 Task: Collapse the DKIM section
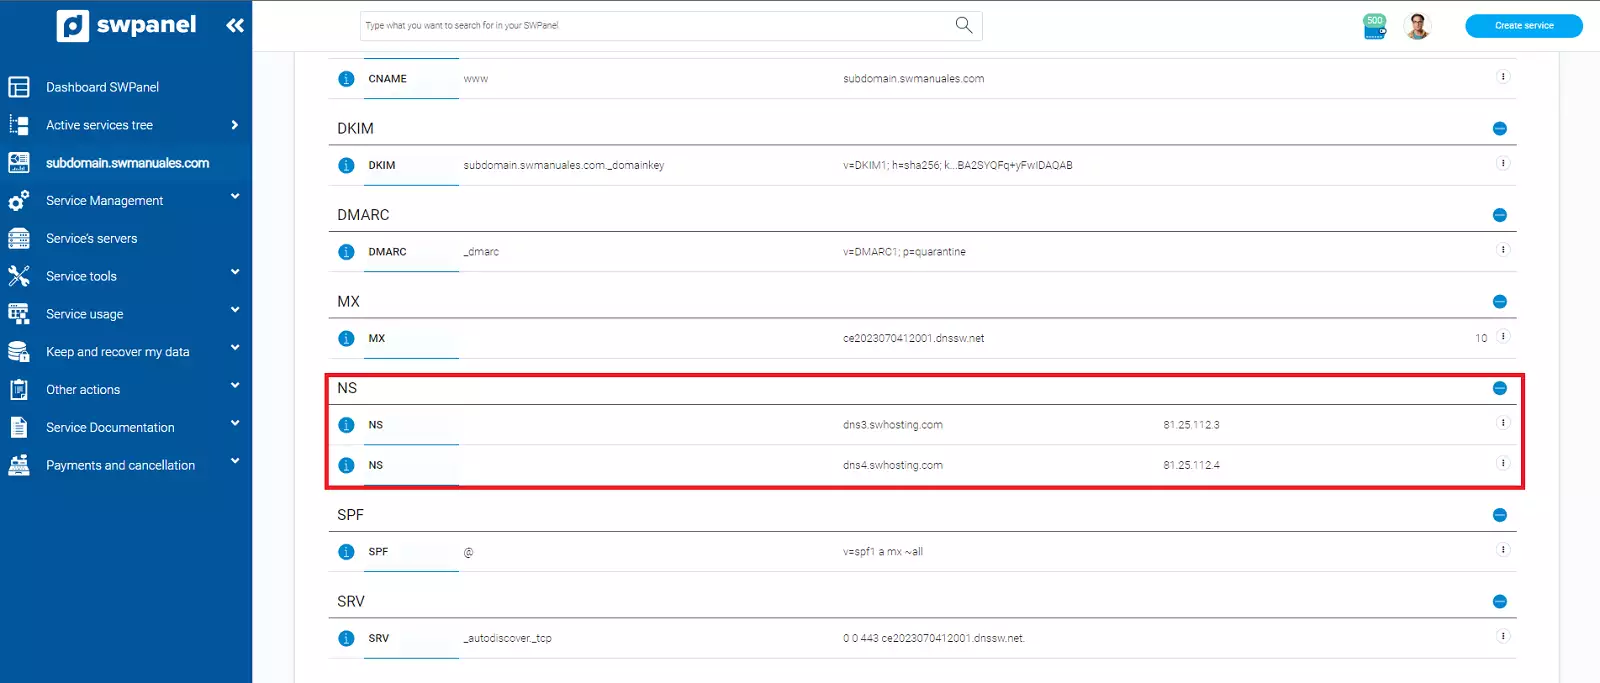pos(1499,129)
